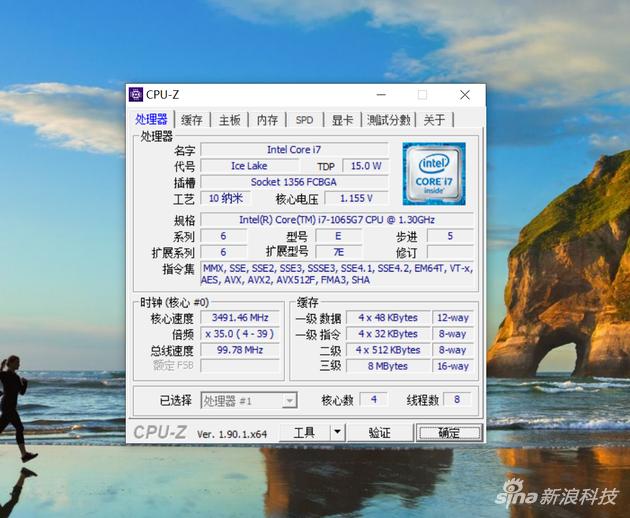Click the 确定 button
The height and width of the screenshot is (518, 630).
(x=449, y=433)
